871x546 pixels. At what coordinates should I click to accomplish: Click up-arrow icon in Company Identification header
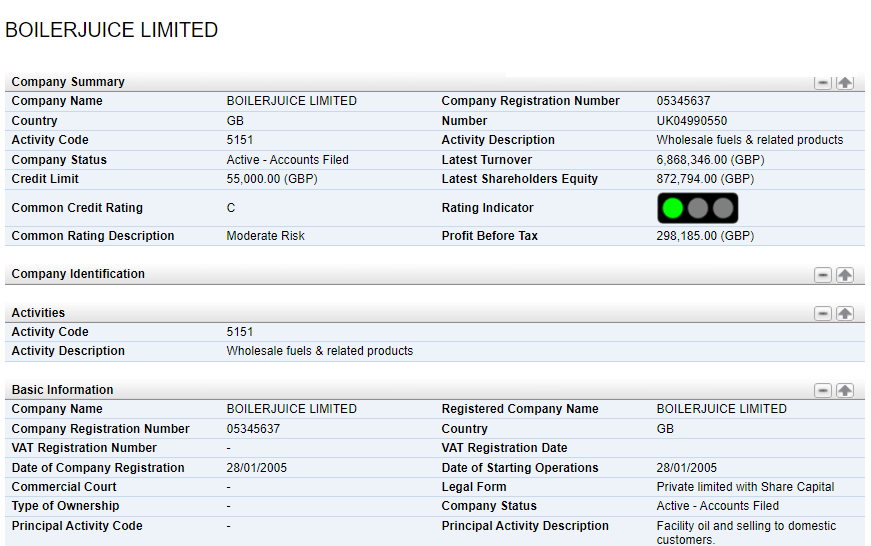(x=845, y=275)
